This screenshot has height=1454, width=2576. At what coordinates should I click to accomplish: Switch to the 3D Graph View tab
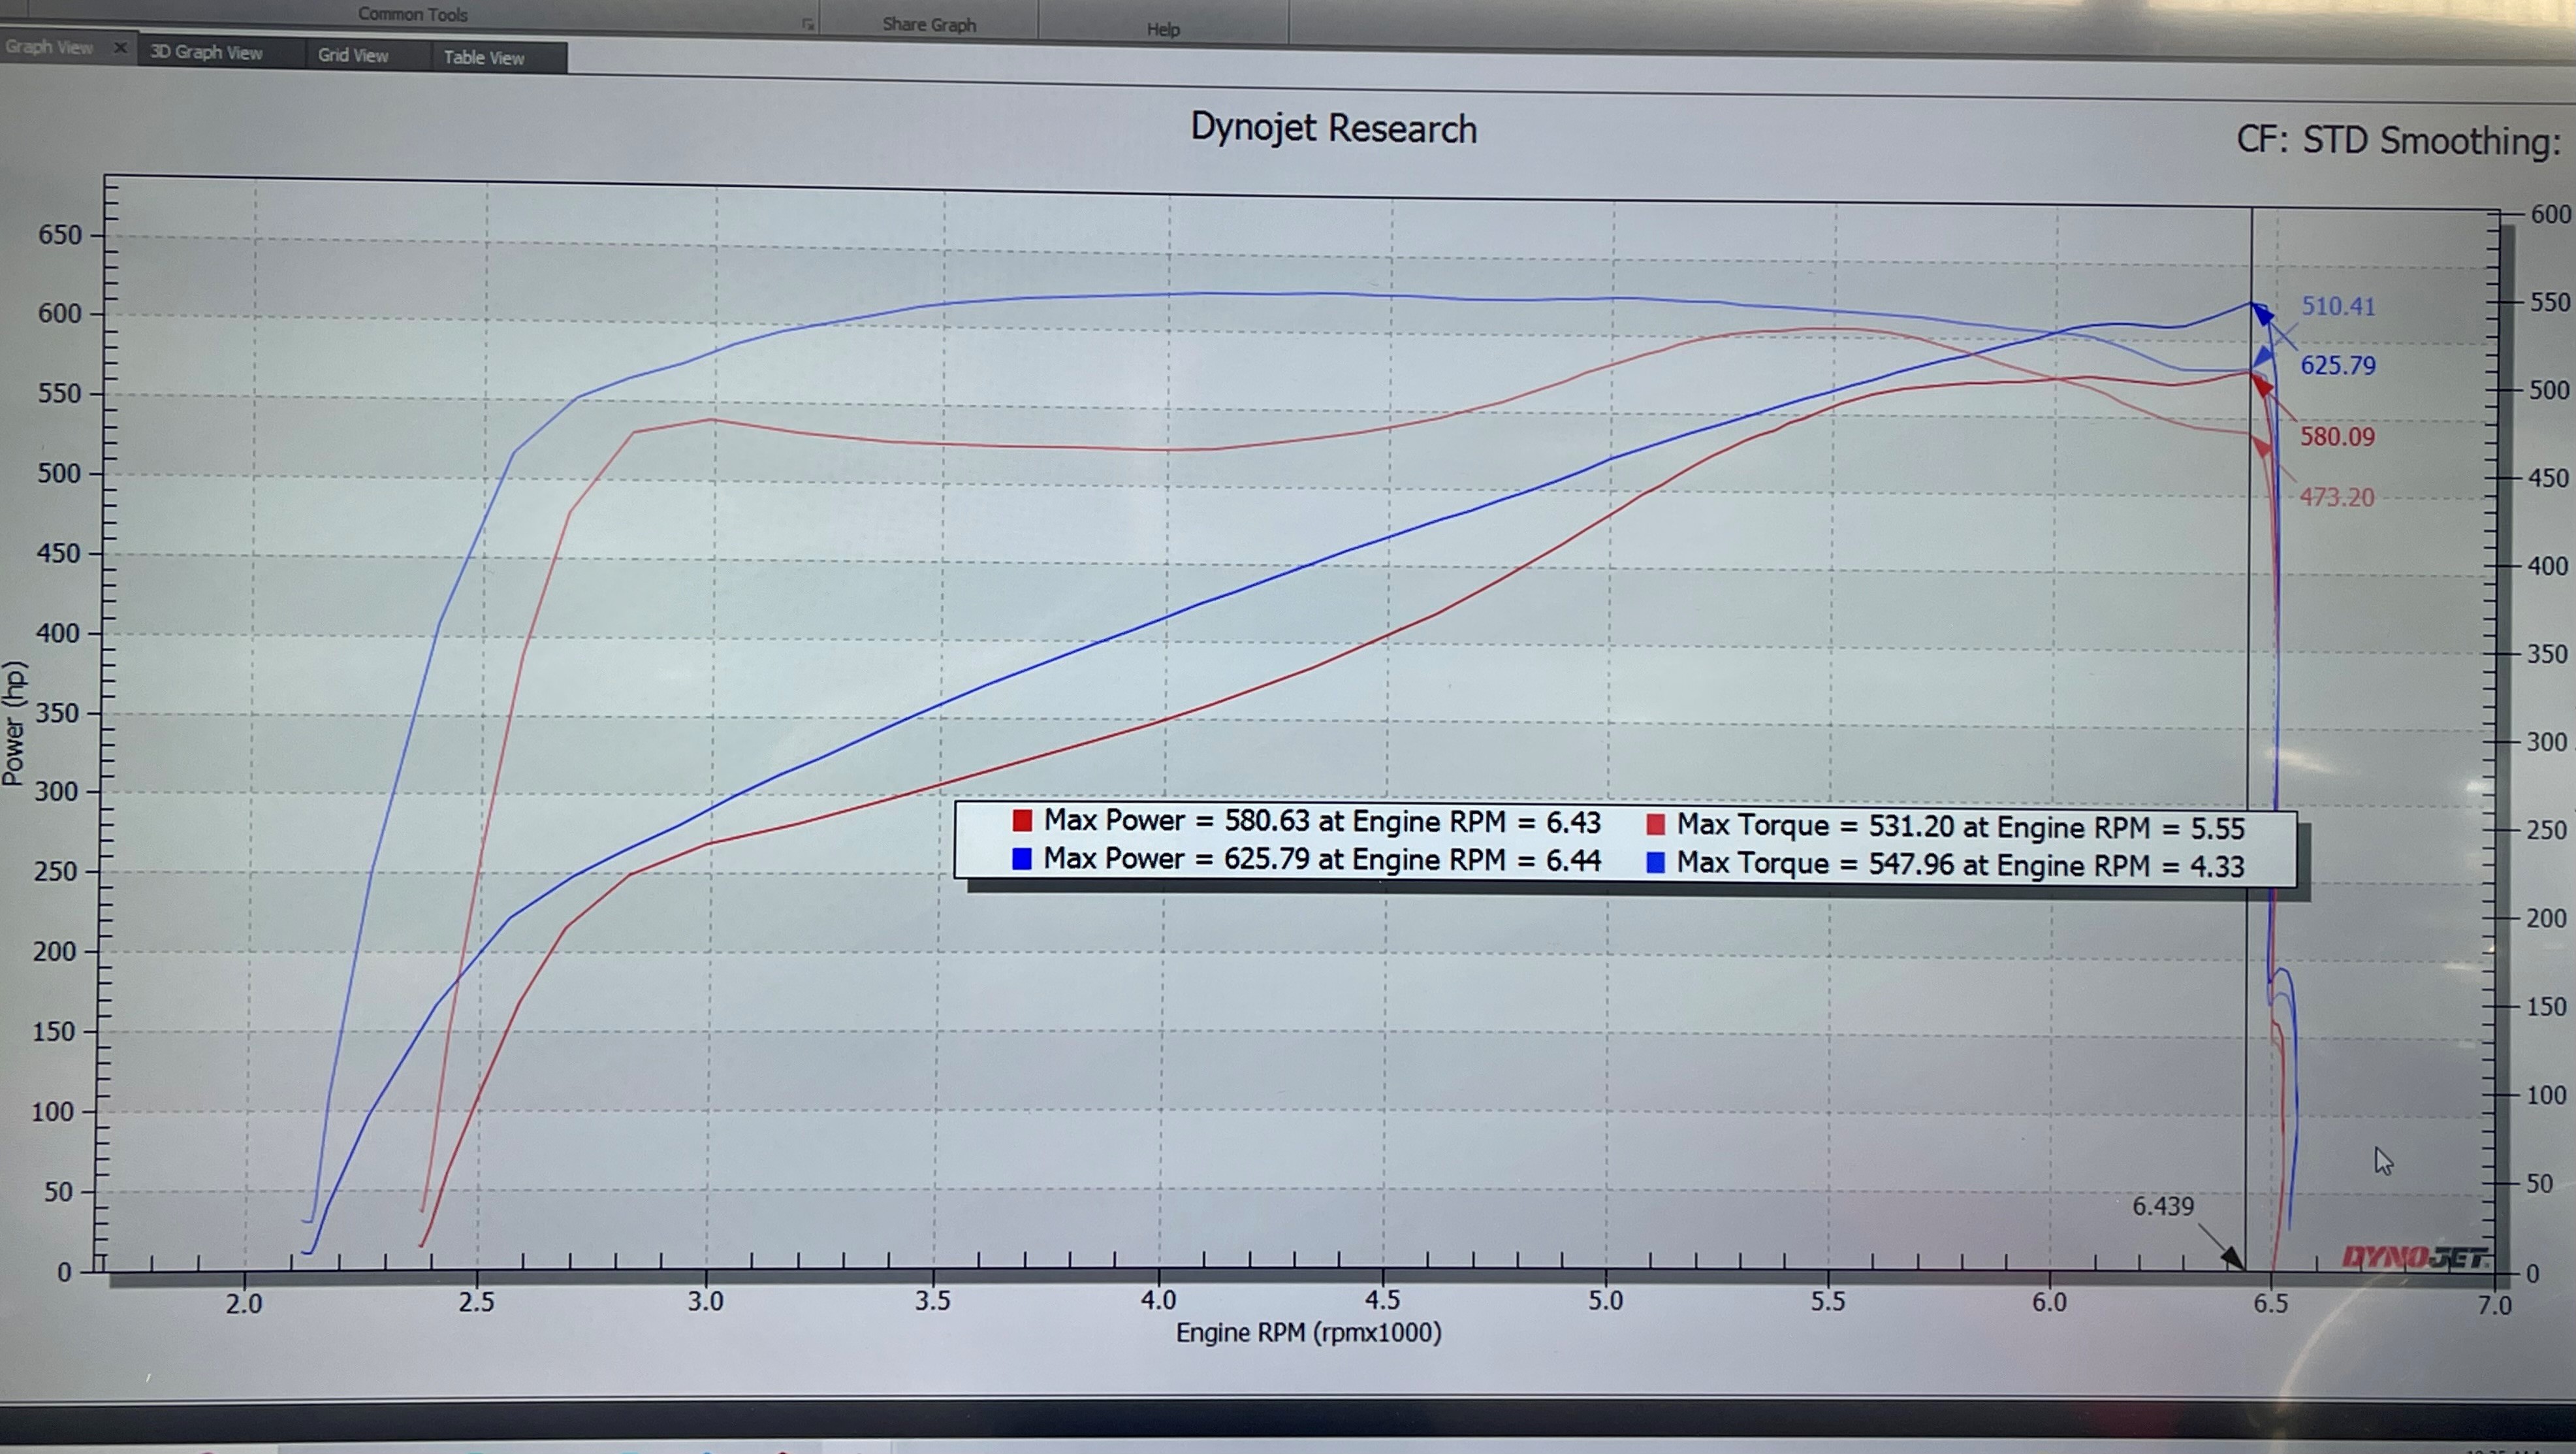206,53
